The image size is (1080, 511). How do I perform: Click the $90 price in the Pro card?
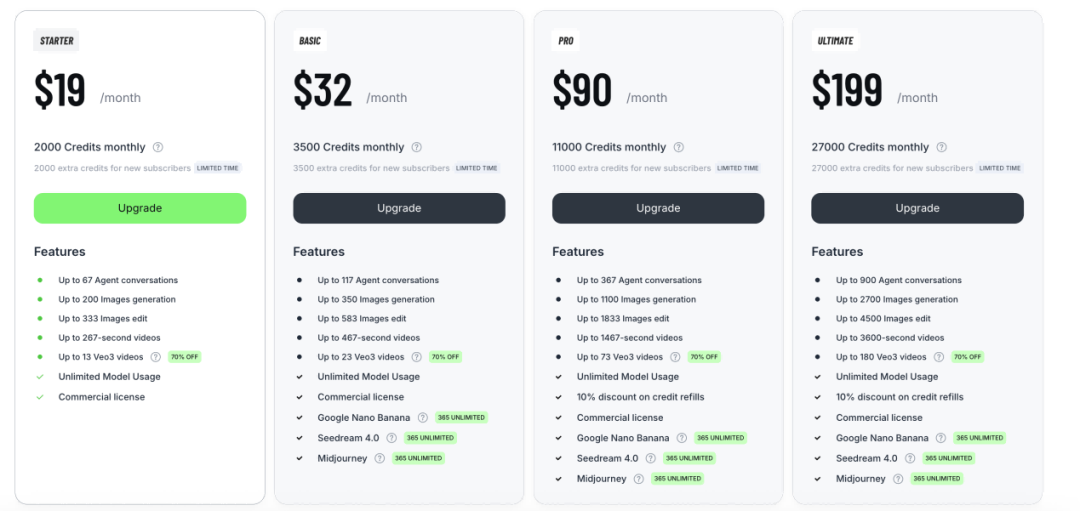582,90
